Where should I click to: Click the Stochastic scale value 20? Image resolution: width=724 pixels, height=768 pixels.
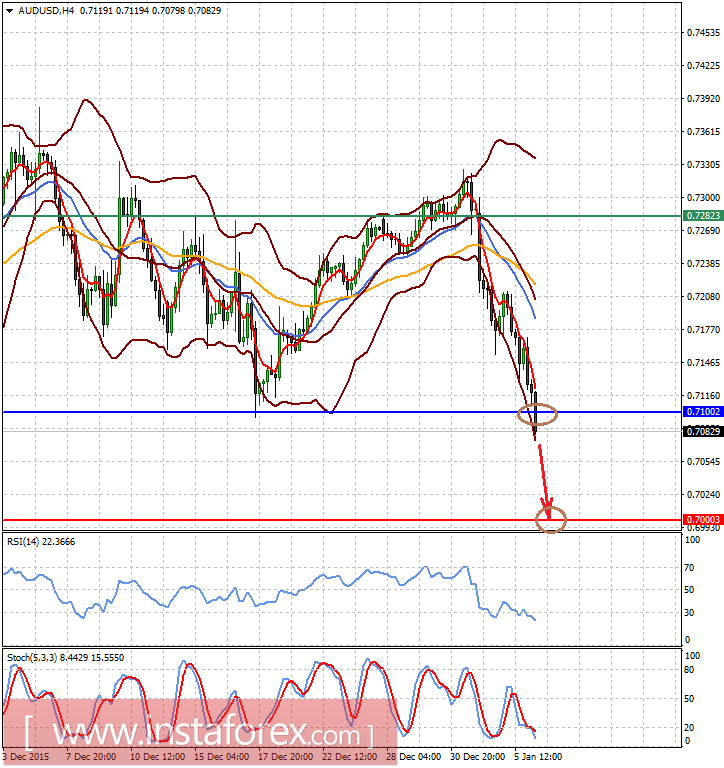pyautogui.click(x=689, y=728)
